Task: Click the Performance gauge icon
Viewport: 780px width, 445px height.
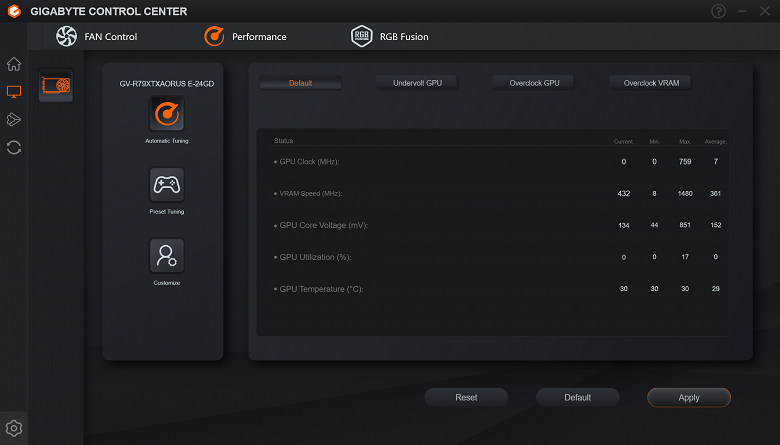Action: coord(214,36)
